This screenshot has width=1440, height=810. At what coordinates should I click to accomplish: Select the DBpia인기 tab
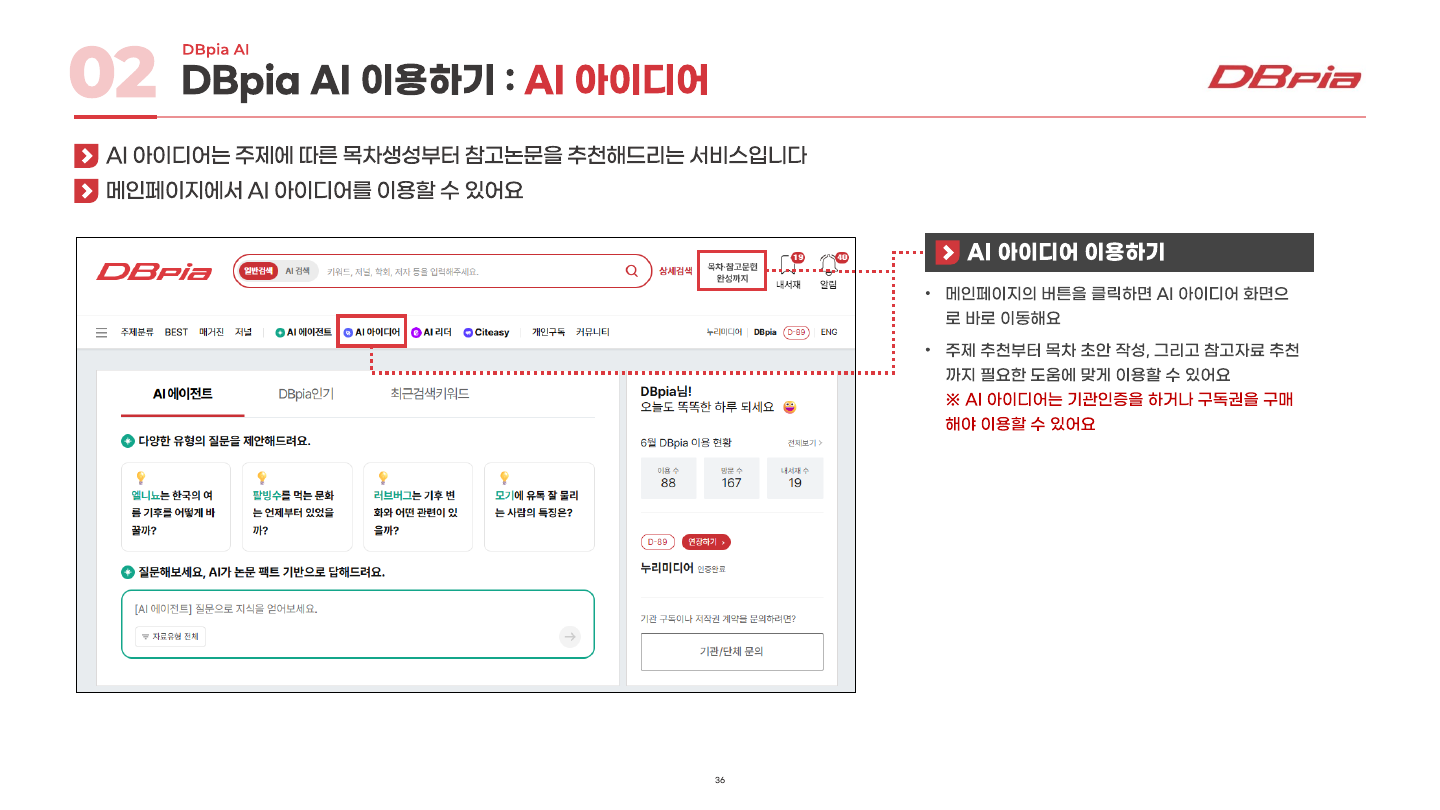pos(306,394)
